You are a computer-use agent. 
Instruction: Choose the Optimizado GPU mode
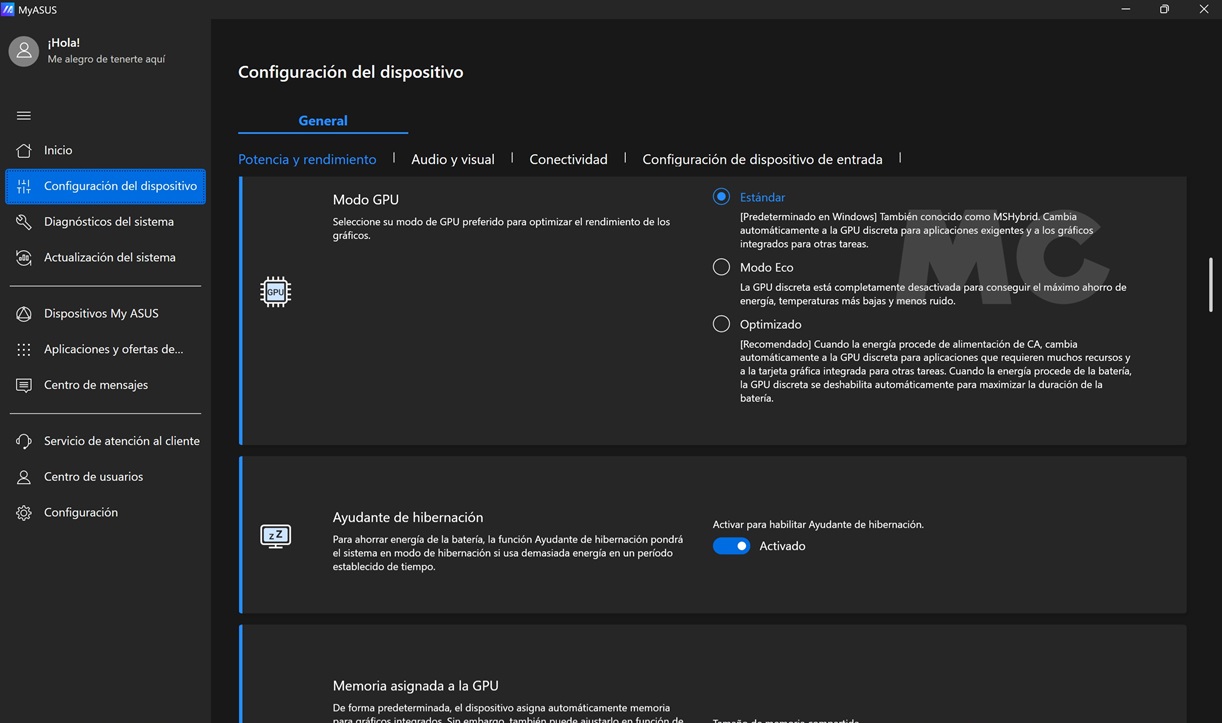[x=721, y=324]
